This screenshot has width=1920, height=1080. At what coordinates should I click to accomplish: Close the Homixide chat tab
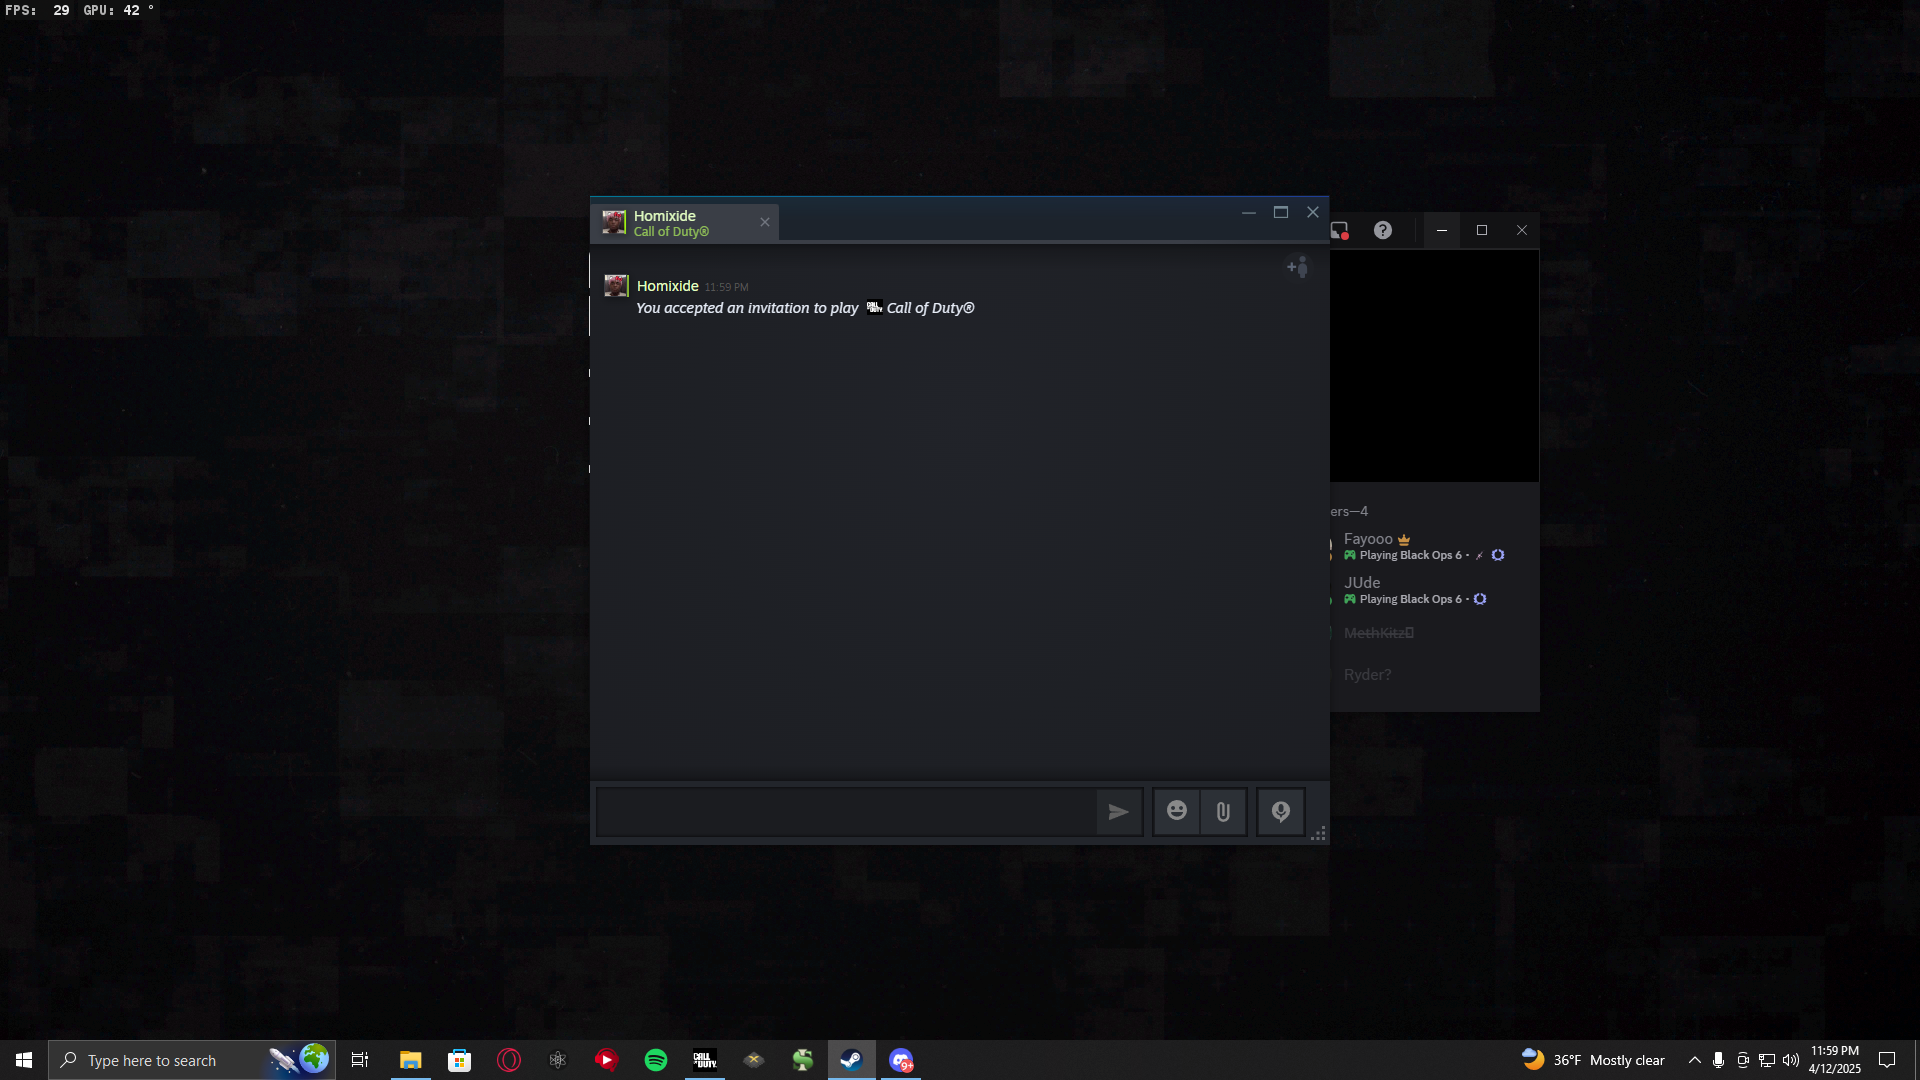point(765,222)
